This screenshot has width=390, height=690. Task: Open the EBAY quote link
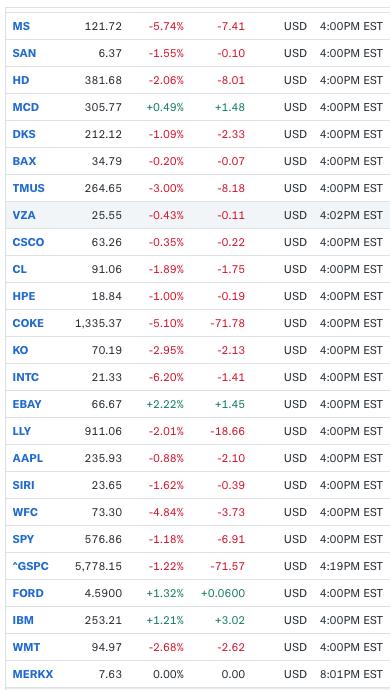[27, 404]
